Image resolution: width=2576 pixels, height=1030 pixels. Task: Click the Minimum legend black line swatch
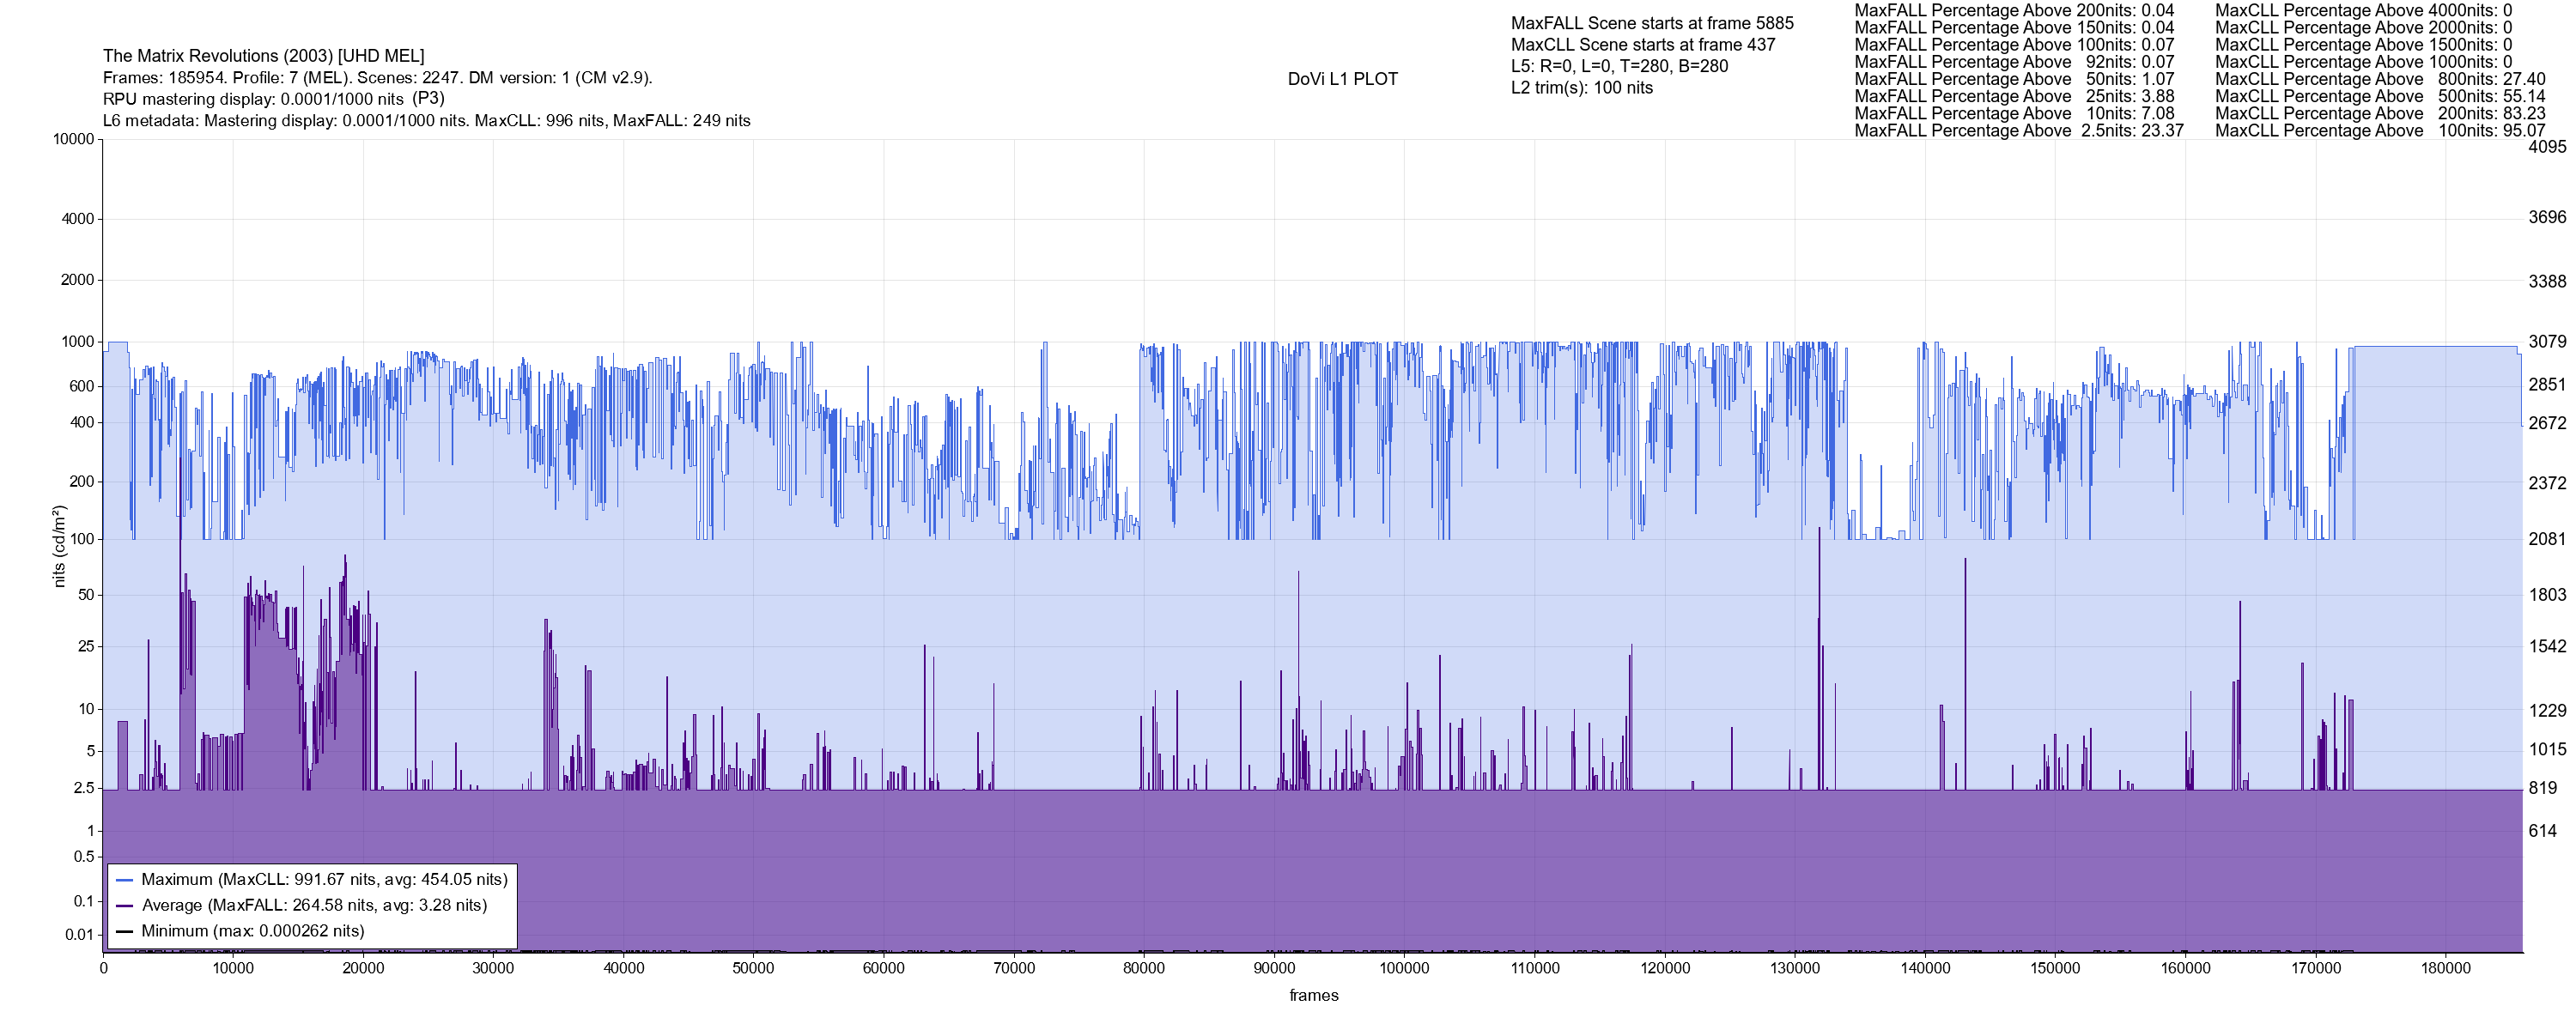pyautogui.click(x=125, y=931)
